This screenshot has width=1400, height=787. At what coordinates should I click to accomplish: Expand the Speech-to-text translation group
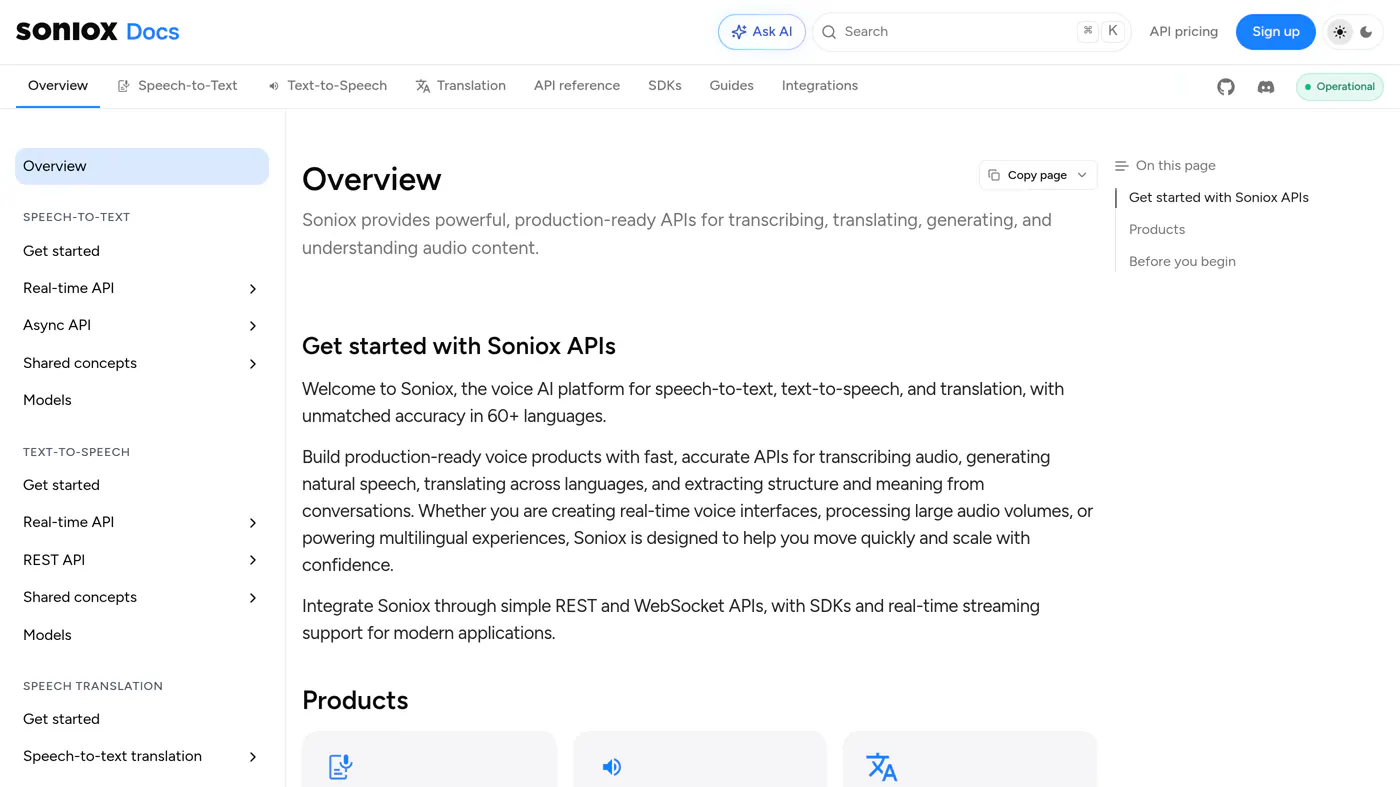[x=142, y=756]
